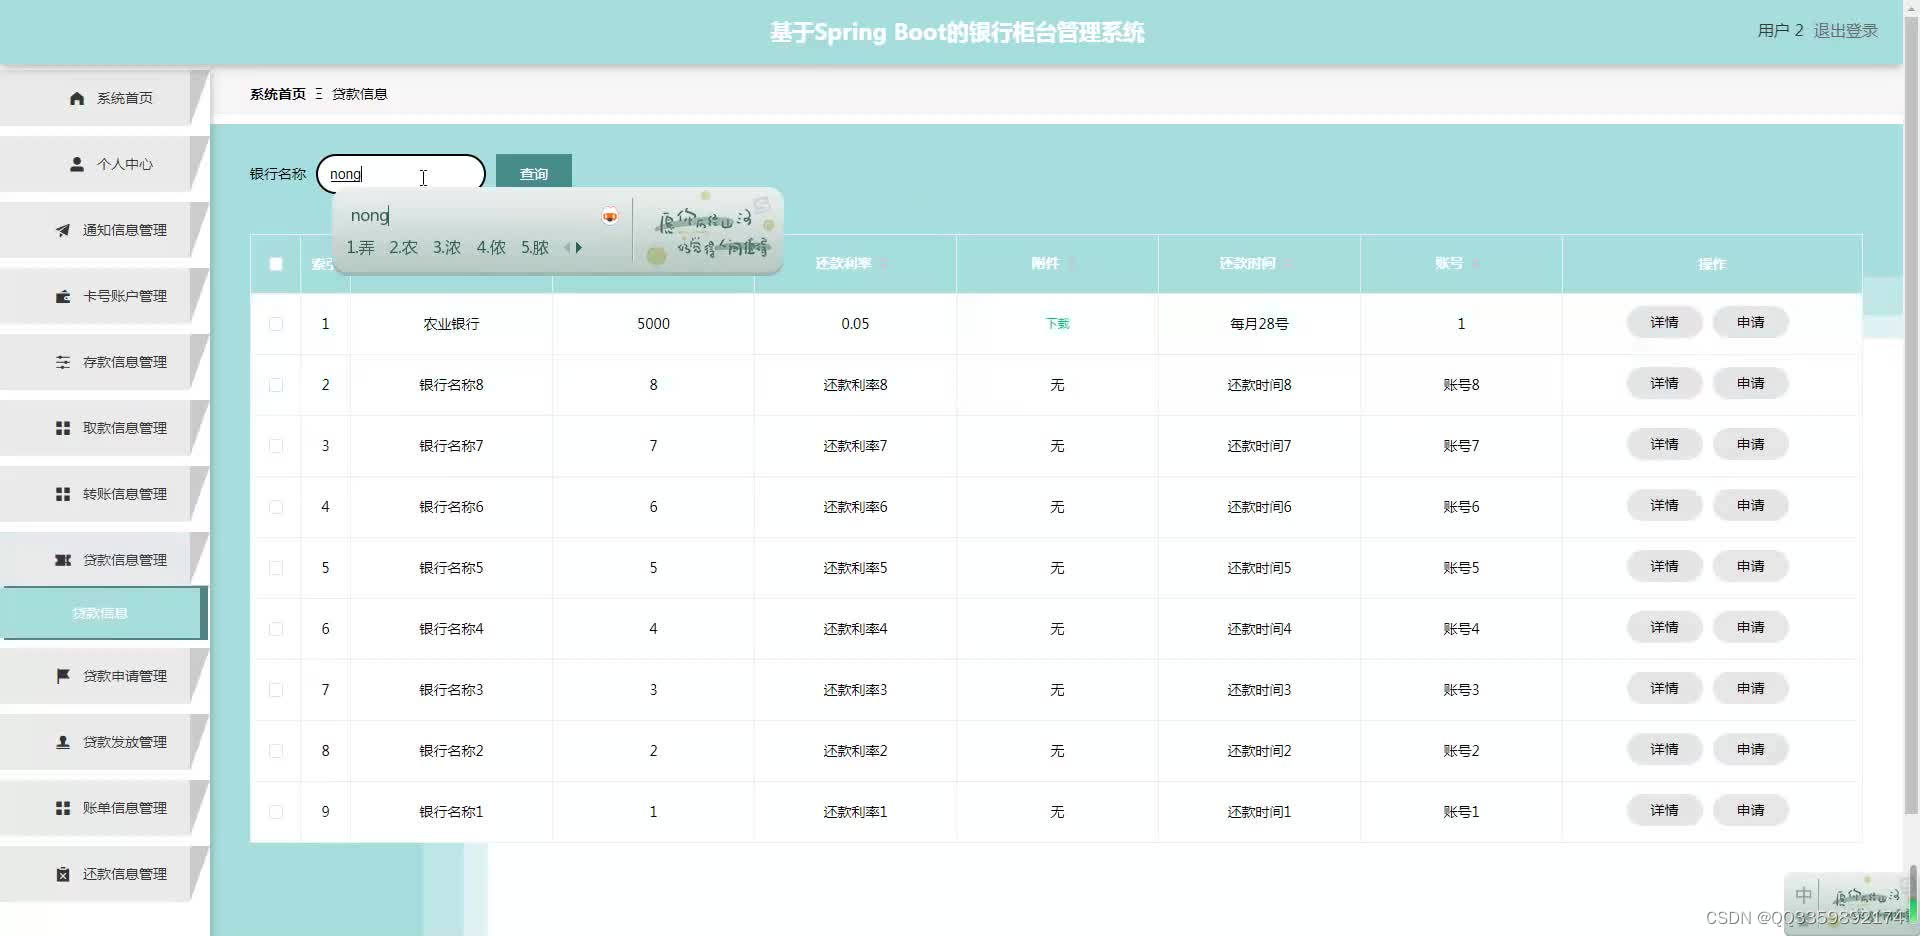Viewport: 1920px width, 936px height.
Task: Click 申请 for the 银行名称2 row
Action: point(1750,750)
